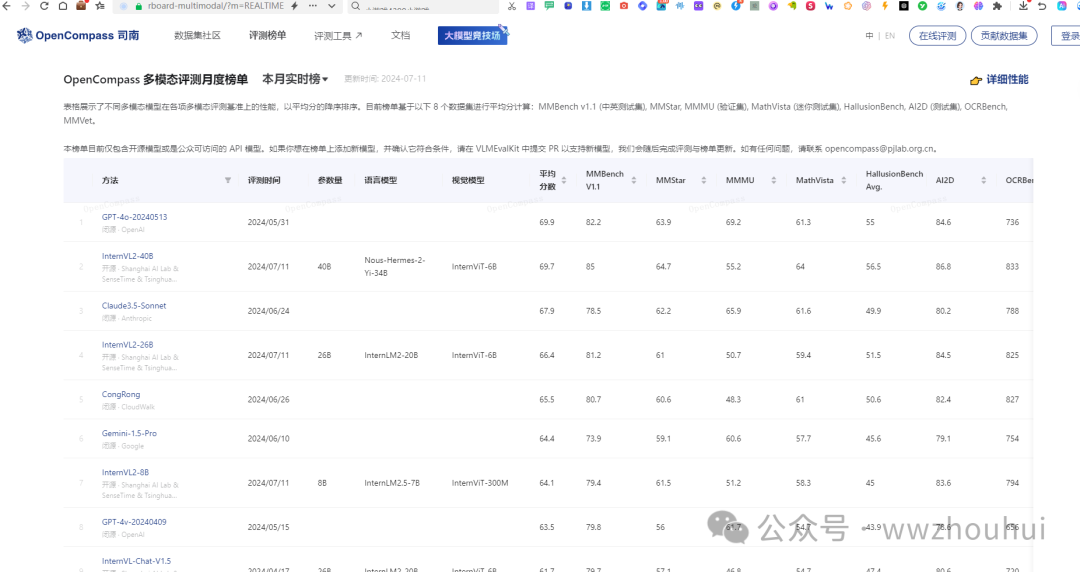Open the green chat bubble extension

click(x=549, y=6)
